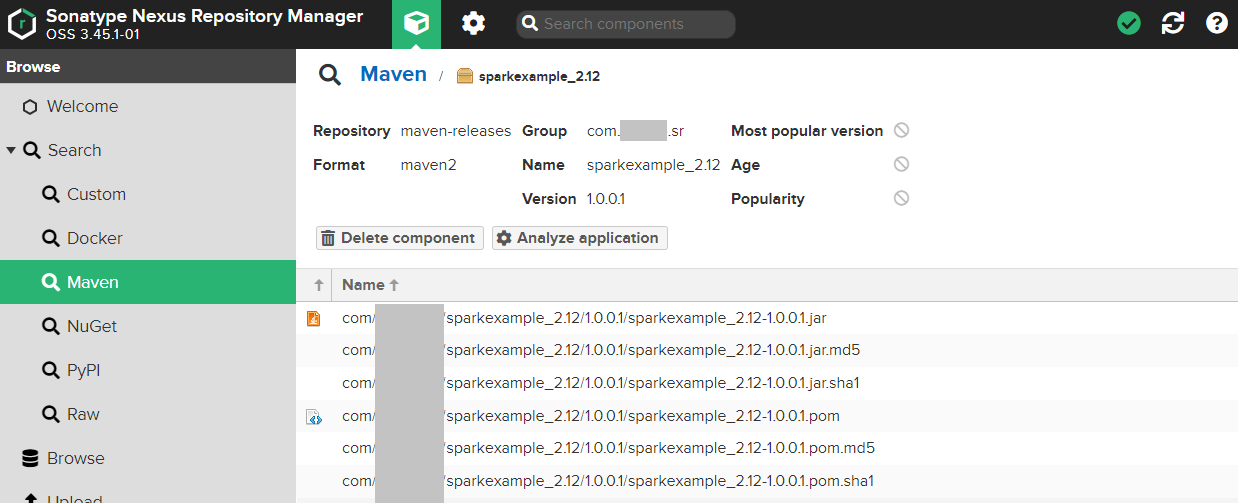Viewport: 1238px width, 503px height.
Task: Open NuGet search in sidebar
Action: pyautogui.click(x=148, y=326)
